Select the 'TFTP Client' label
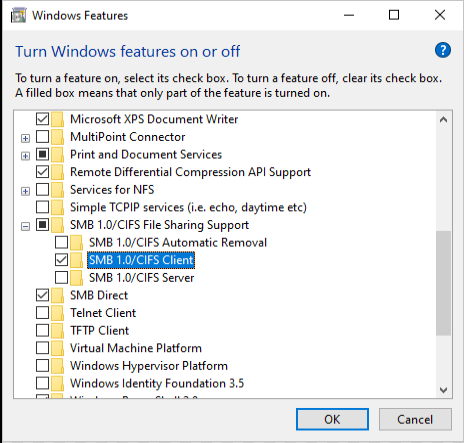464x443 pixels. [x=99, y=331]
